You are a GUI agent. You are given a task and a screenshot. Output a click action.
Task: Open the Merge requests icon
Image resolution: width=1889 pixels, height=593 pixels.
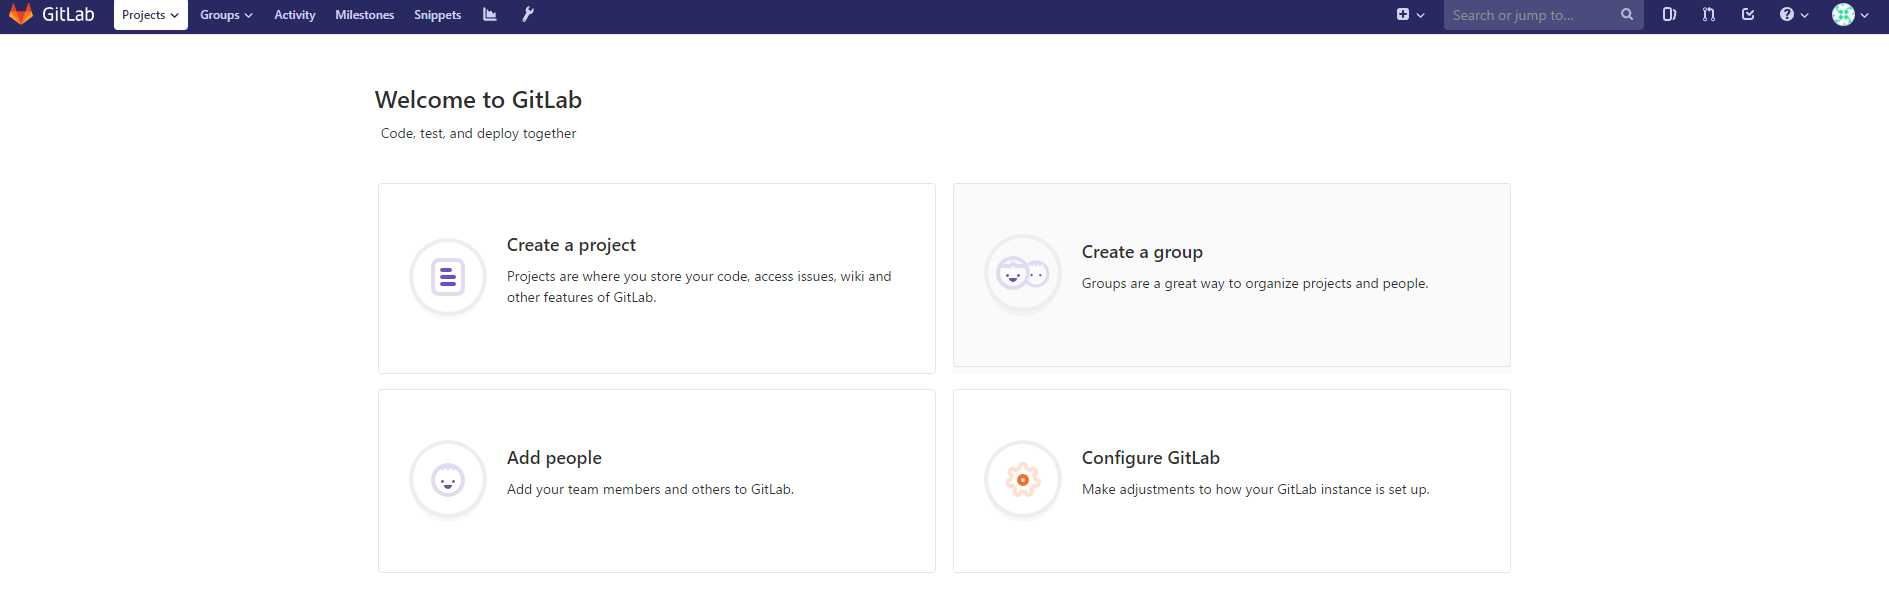1709,15
